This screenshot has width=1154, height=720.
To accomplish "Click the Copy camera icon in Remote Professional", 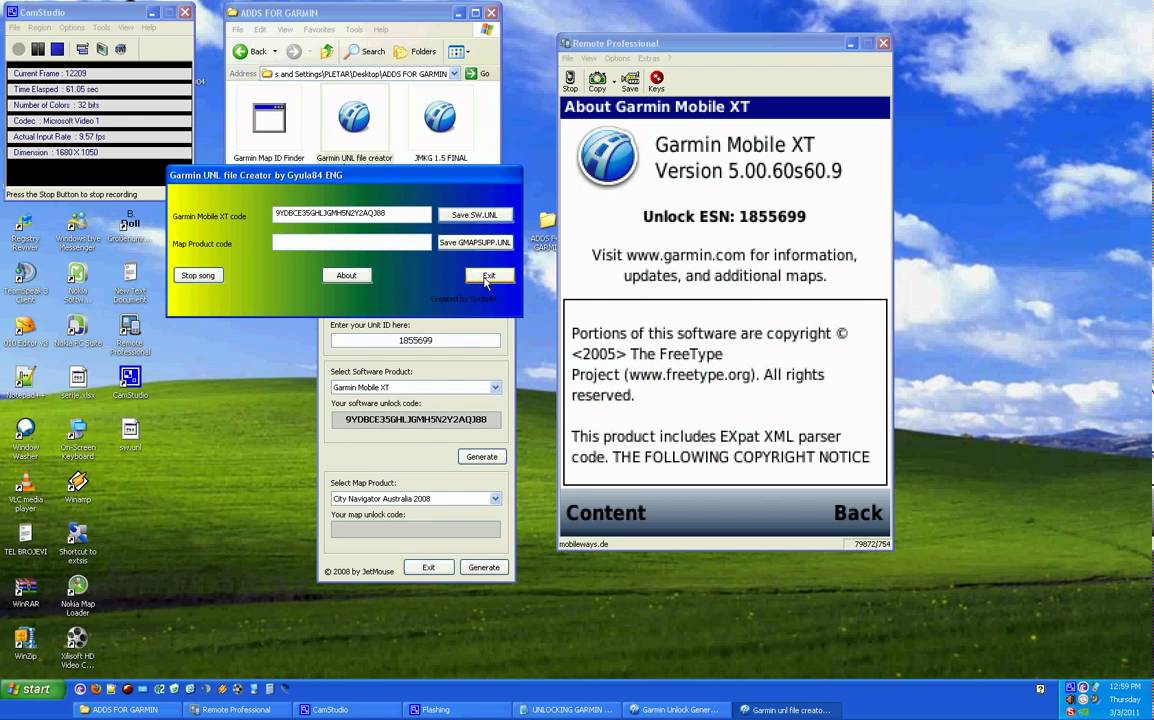I will click(x=597, y=82).
